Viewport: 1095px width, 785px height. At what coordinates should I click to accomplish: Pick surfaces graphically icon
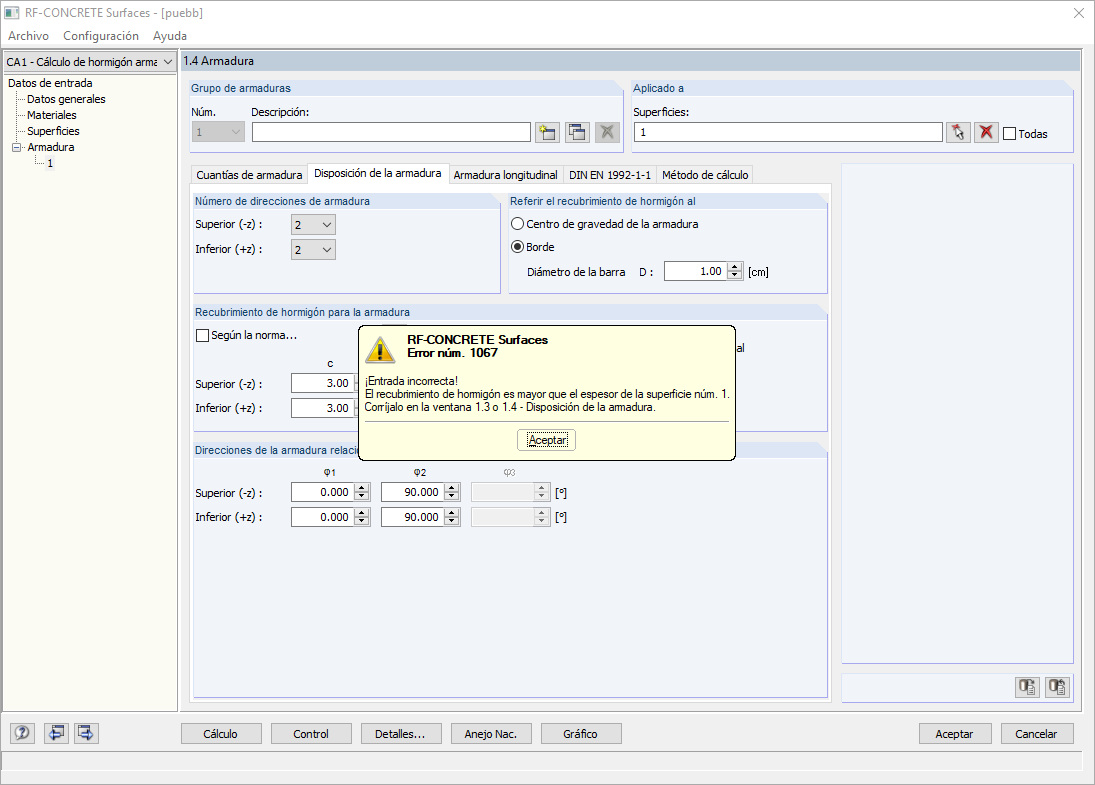point(958,132)
